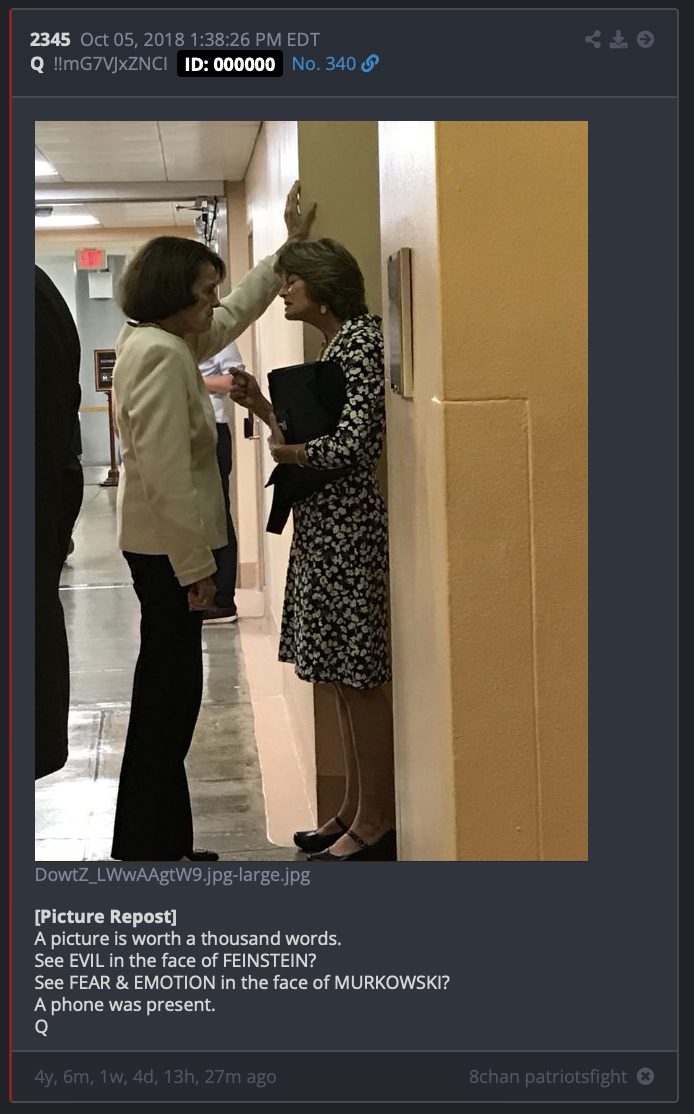
Task: Click the tripcode !!mG7VJxZNCI
Action: [x=110, y=64]
